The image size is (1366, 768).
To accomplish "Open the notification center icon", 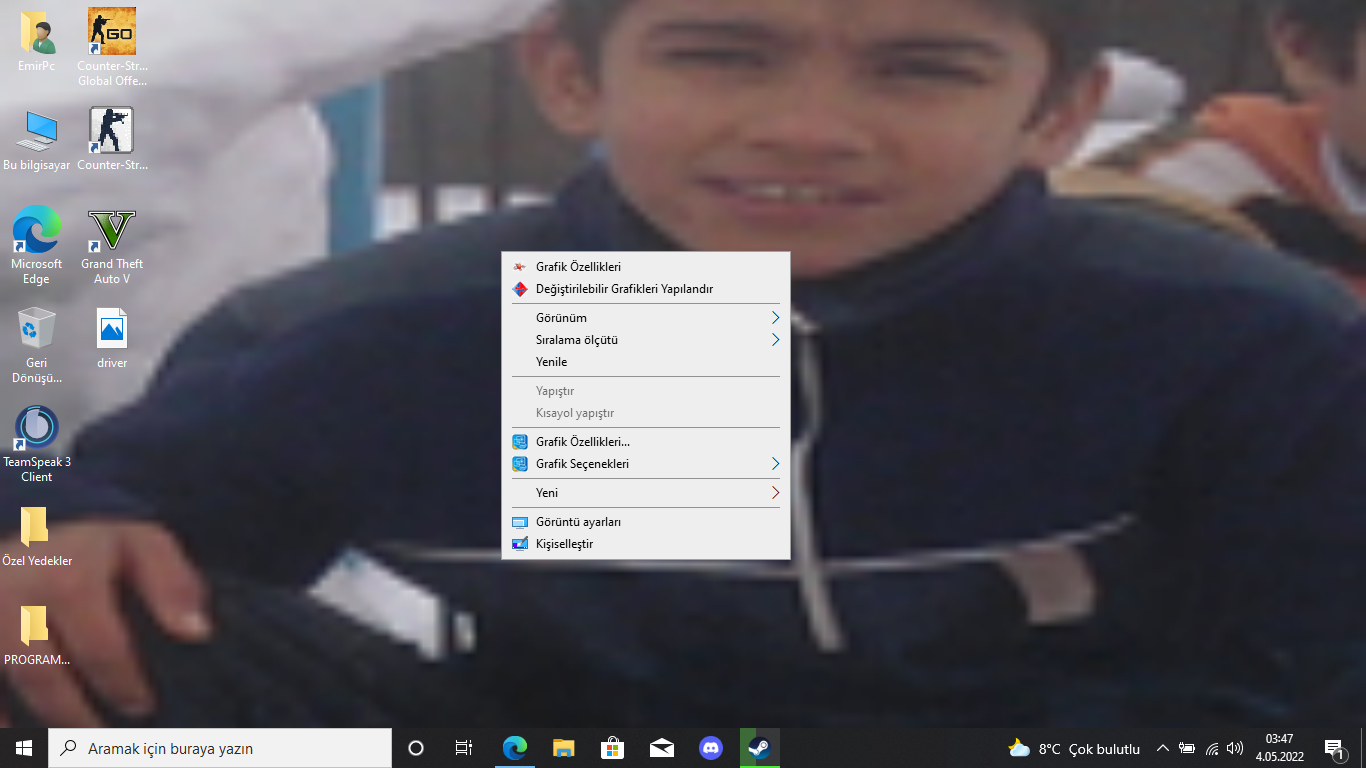I will point(1334,748).
